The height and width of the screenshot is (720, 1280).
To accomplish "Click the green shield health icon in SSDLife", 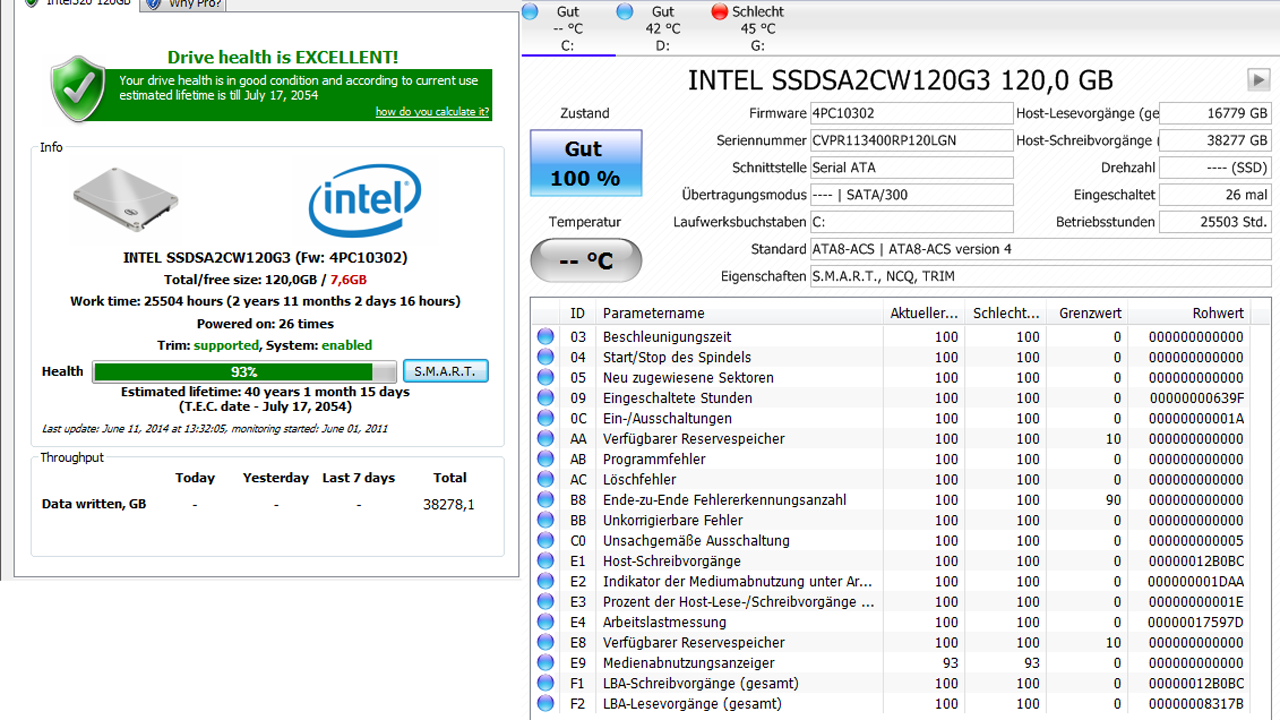I will [x=78, y=89].
